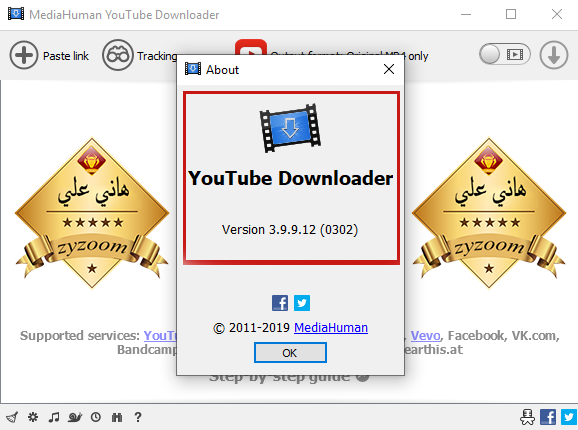Click the Facebook icon in the About dialog
578x430 pixels.
coord(280,303)
